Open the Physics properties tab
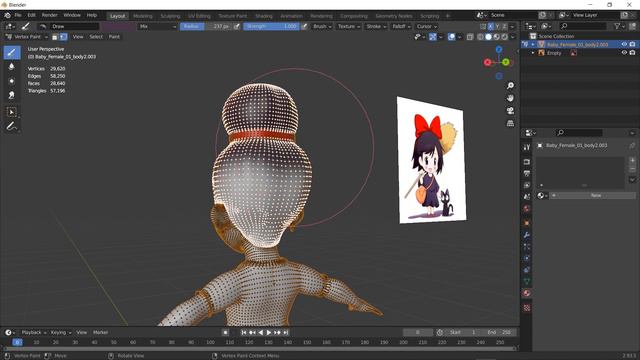 point(527,258)
